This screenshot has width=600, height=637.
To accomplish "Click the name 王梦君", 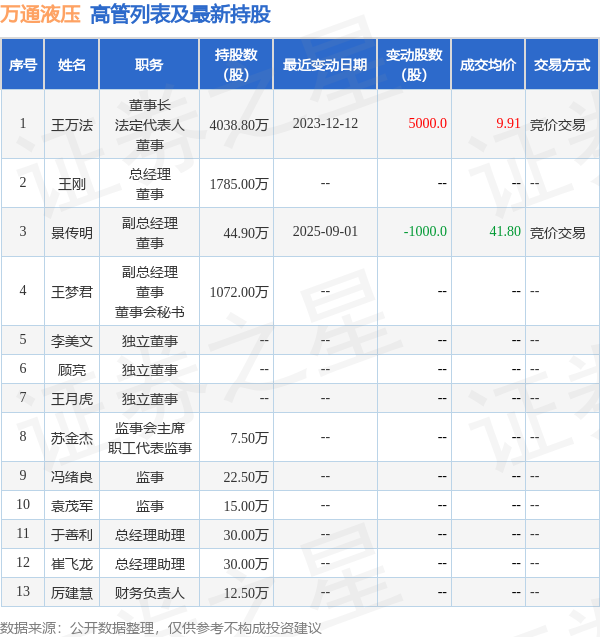I will tap(72, 292).
